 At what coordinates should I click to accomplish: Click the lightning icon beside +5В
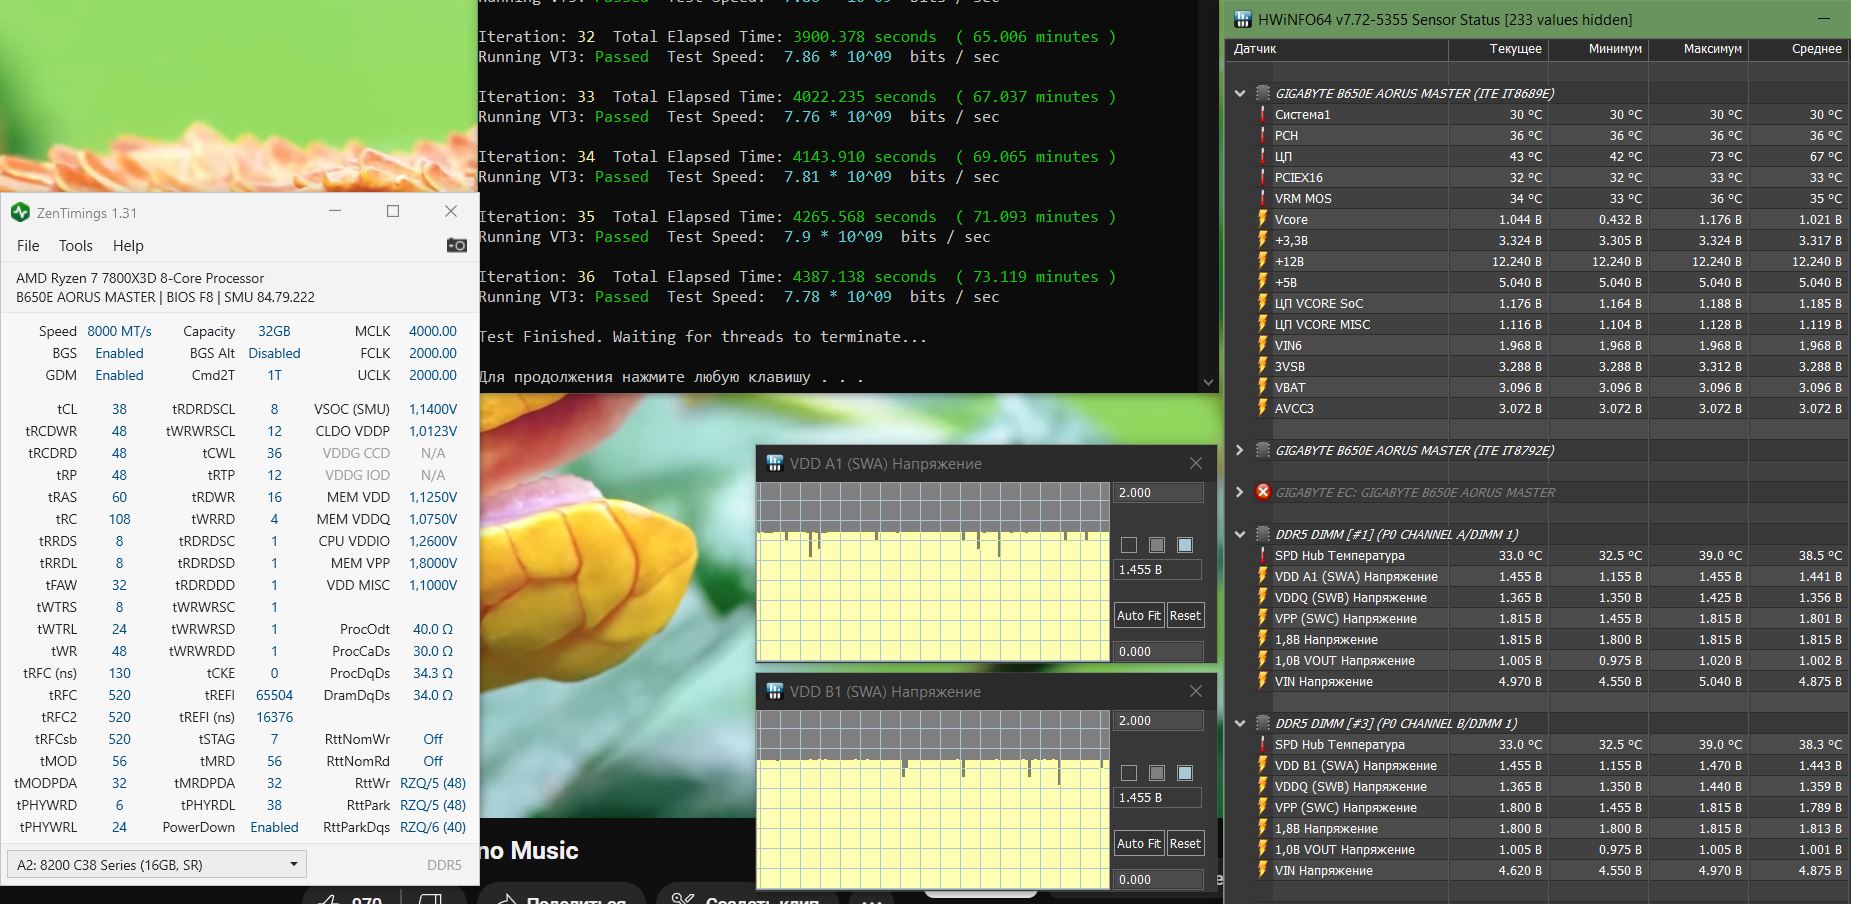pyautogui.click(x=1263, y=282)
